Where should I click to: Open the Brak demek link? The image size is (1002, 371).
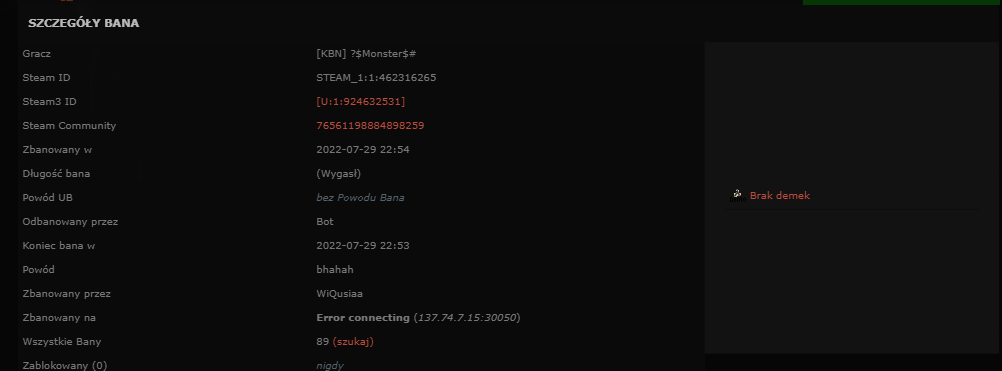point(780,195)
